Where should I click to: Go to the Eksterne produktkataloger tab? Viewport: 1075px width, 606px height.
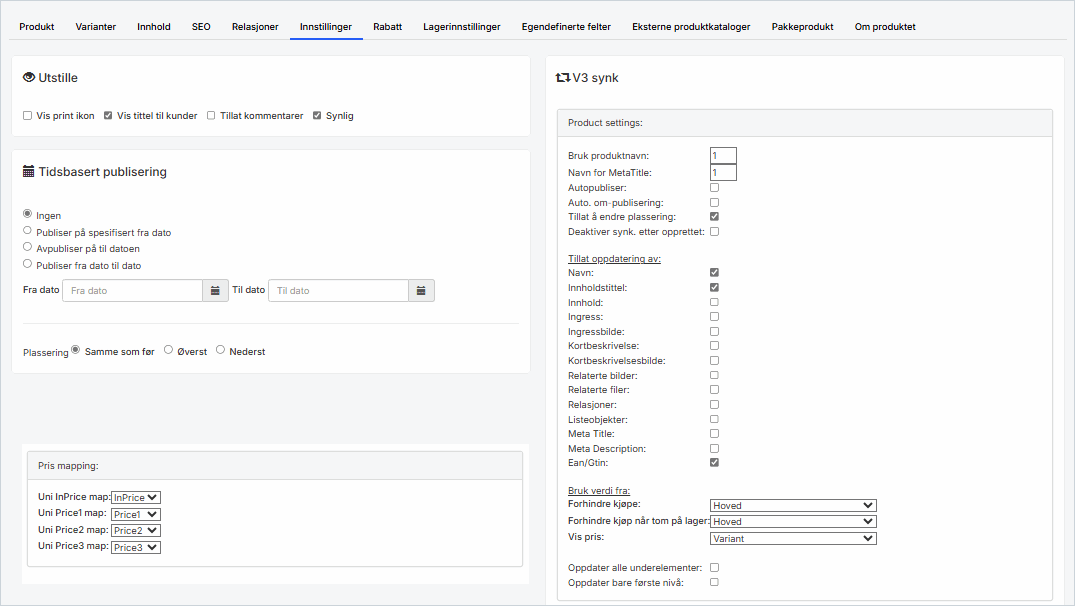(691, 26)
